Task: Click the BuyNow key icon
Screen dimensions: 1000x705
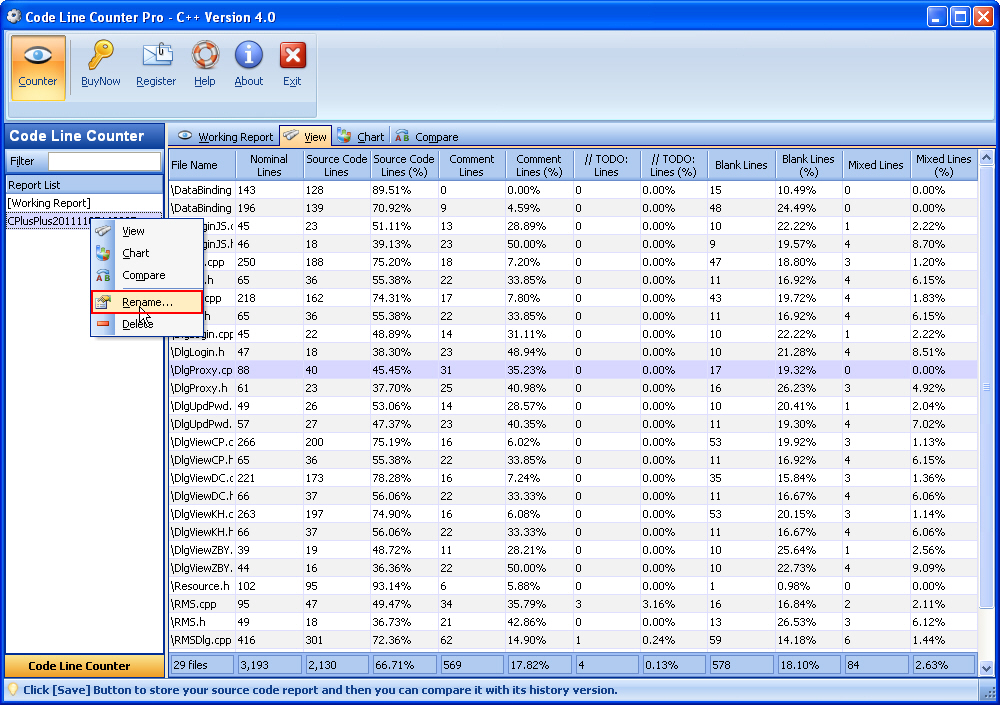Action: click(x=101, y=55)
